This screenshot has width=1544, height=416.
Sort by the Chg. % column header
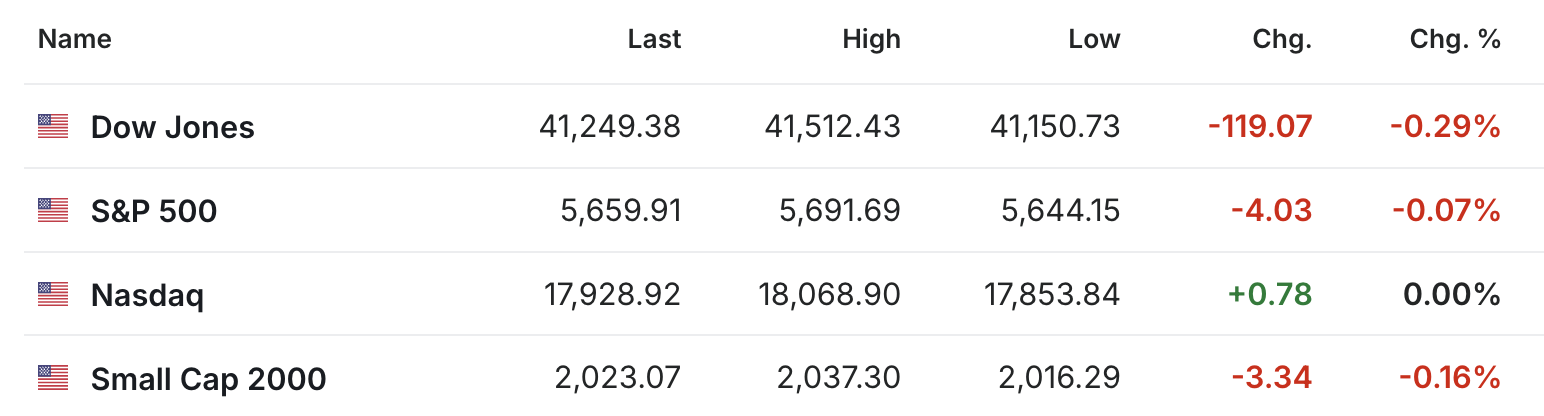pos(1455,40)
